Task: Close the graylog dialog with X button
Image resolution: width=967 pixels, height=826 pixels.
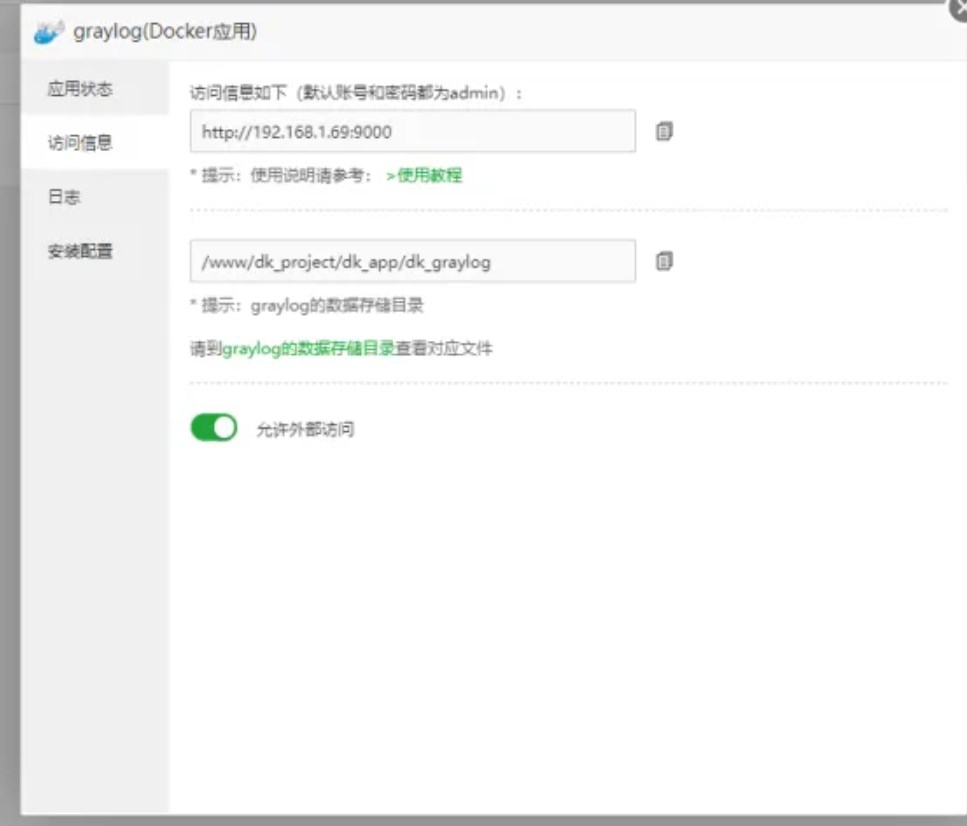Action: click(x=958, y=6)
